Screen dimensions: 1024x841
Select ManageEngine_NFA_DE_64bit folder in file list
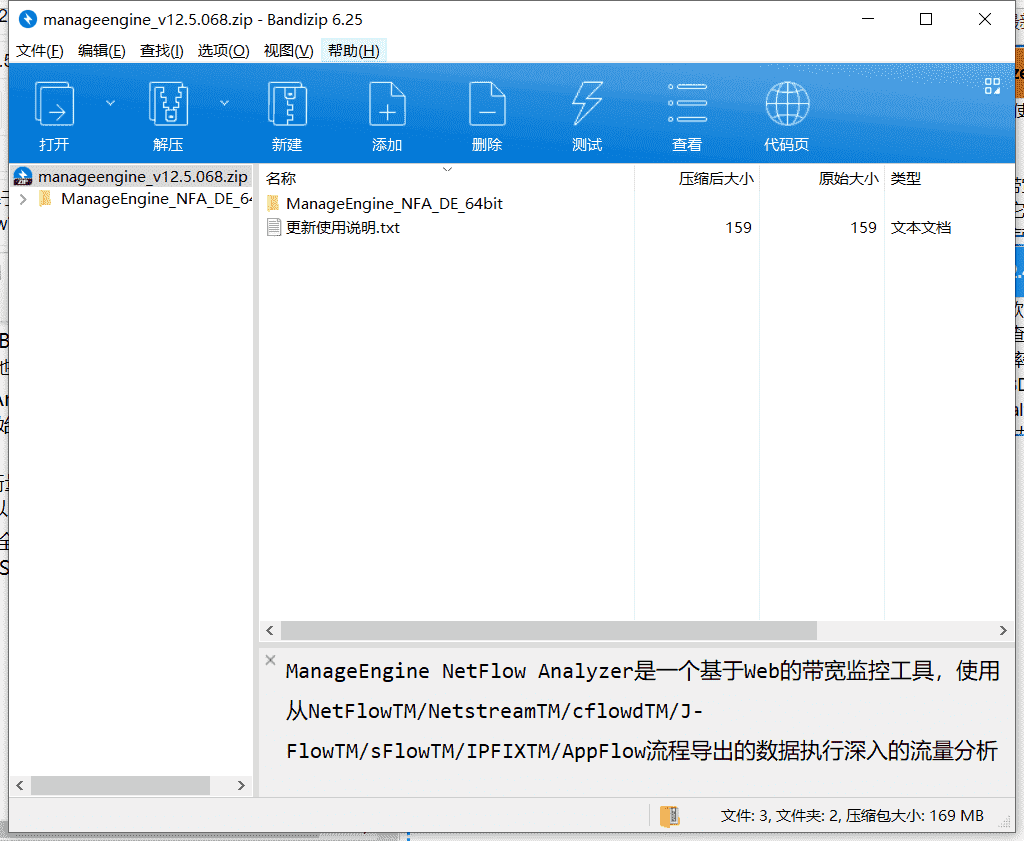click(x=394, y=204)
